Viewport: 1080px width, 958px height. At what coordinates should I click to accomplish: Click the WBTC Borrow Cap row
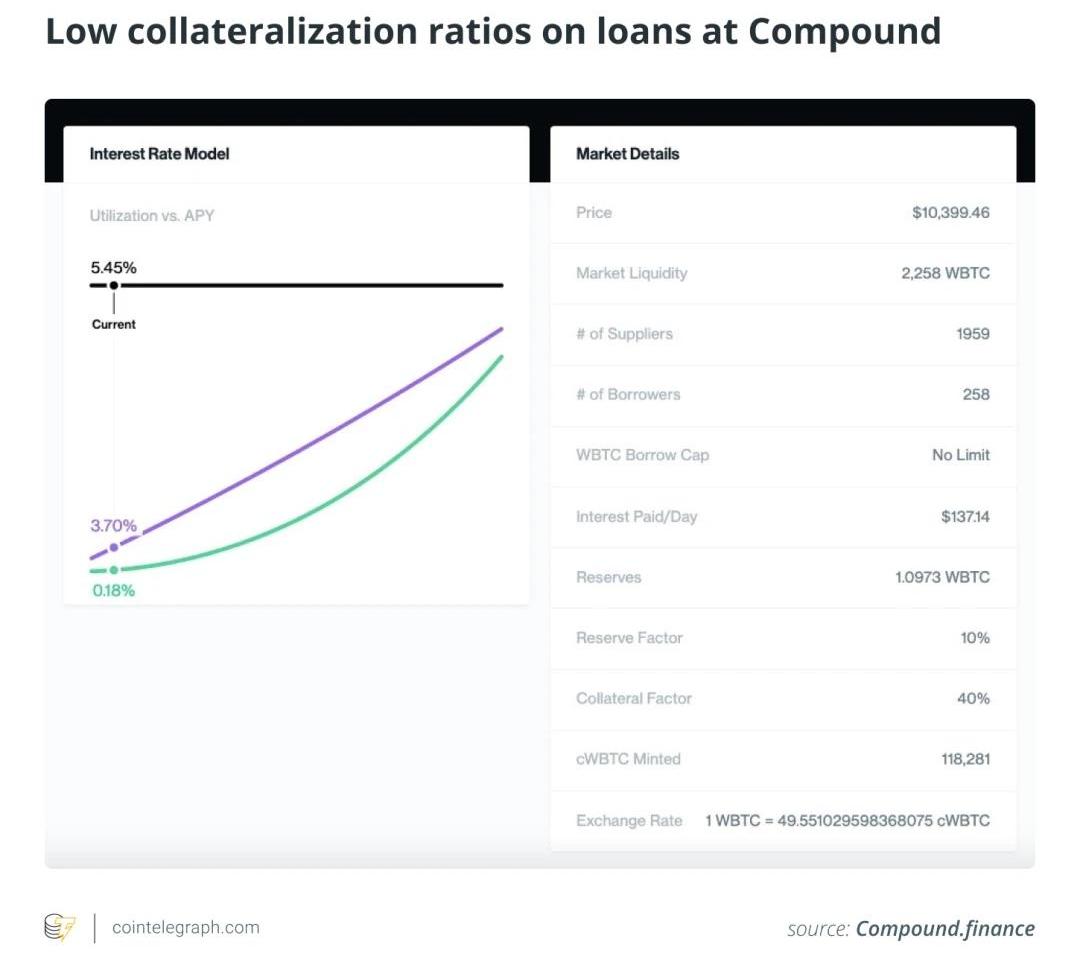click(x=782, y=455)
